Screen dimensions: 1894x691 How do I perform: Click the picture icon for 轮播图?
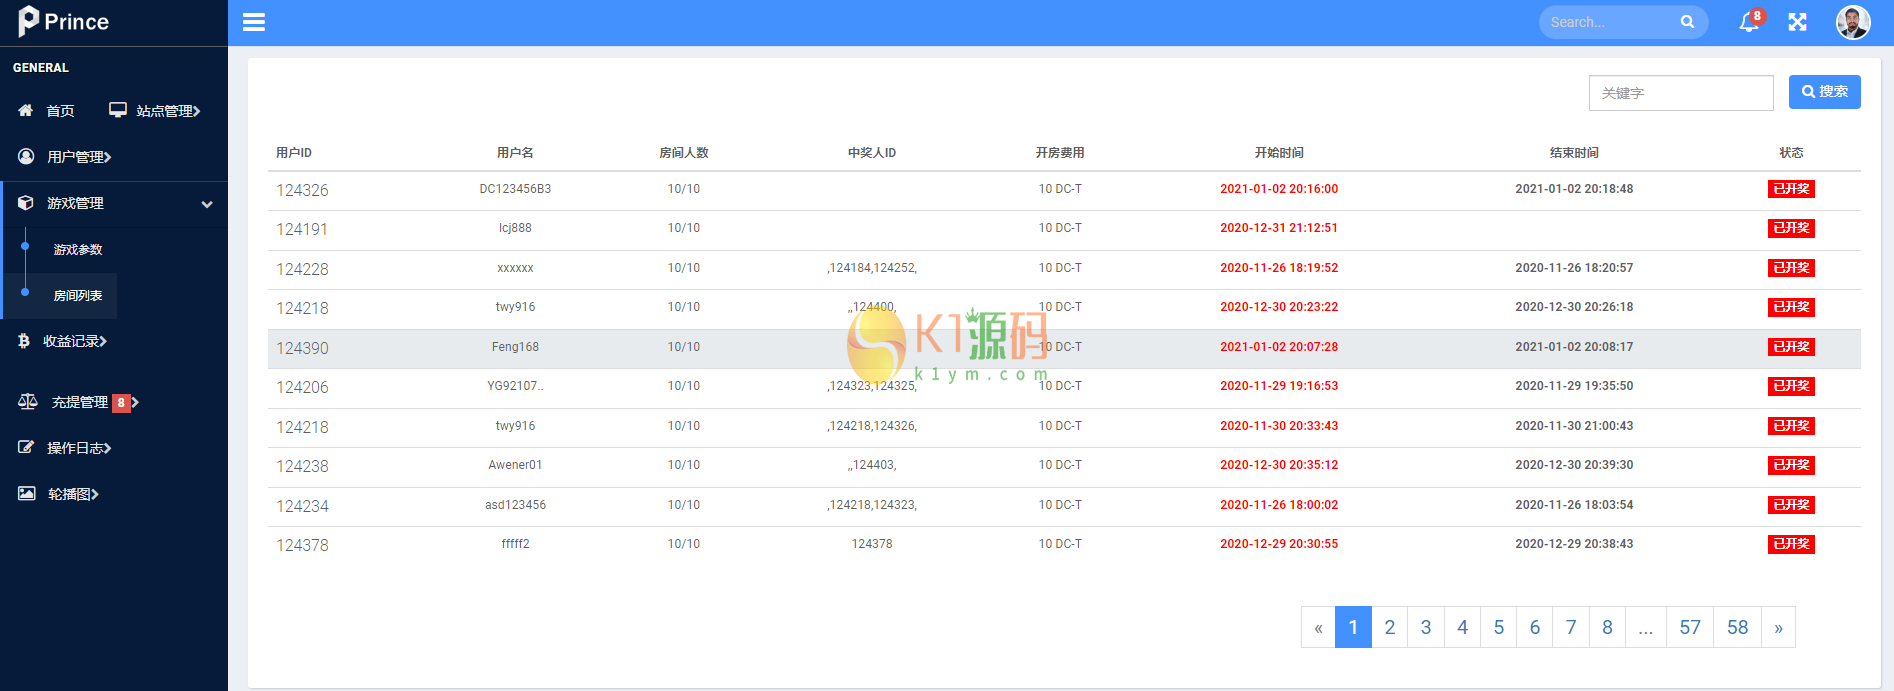[x=27, y=493]
